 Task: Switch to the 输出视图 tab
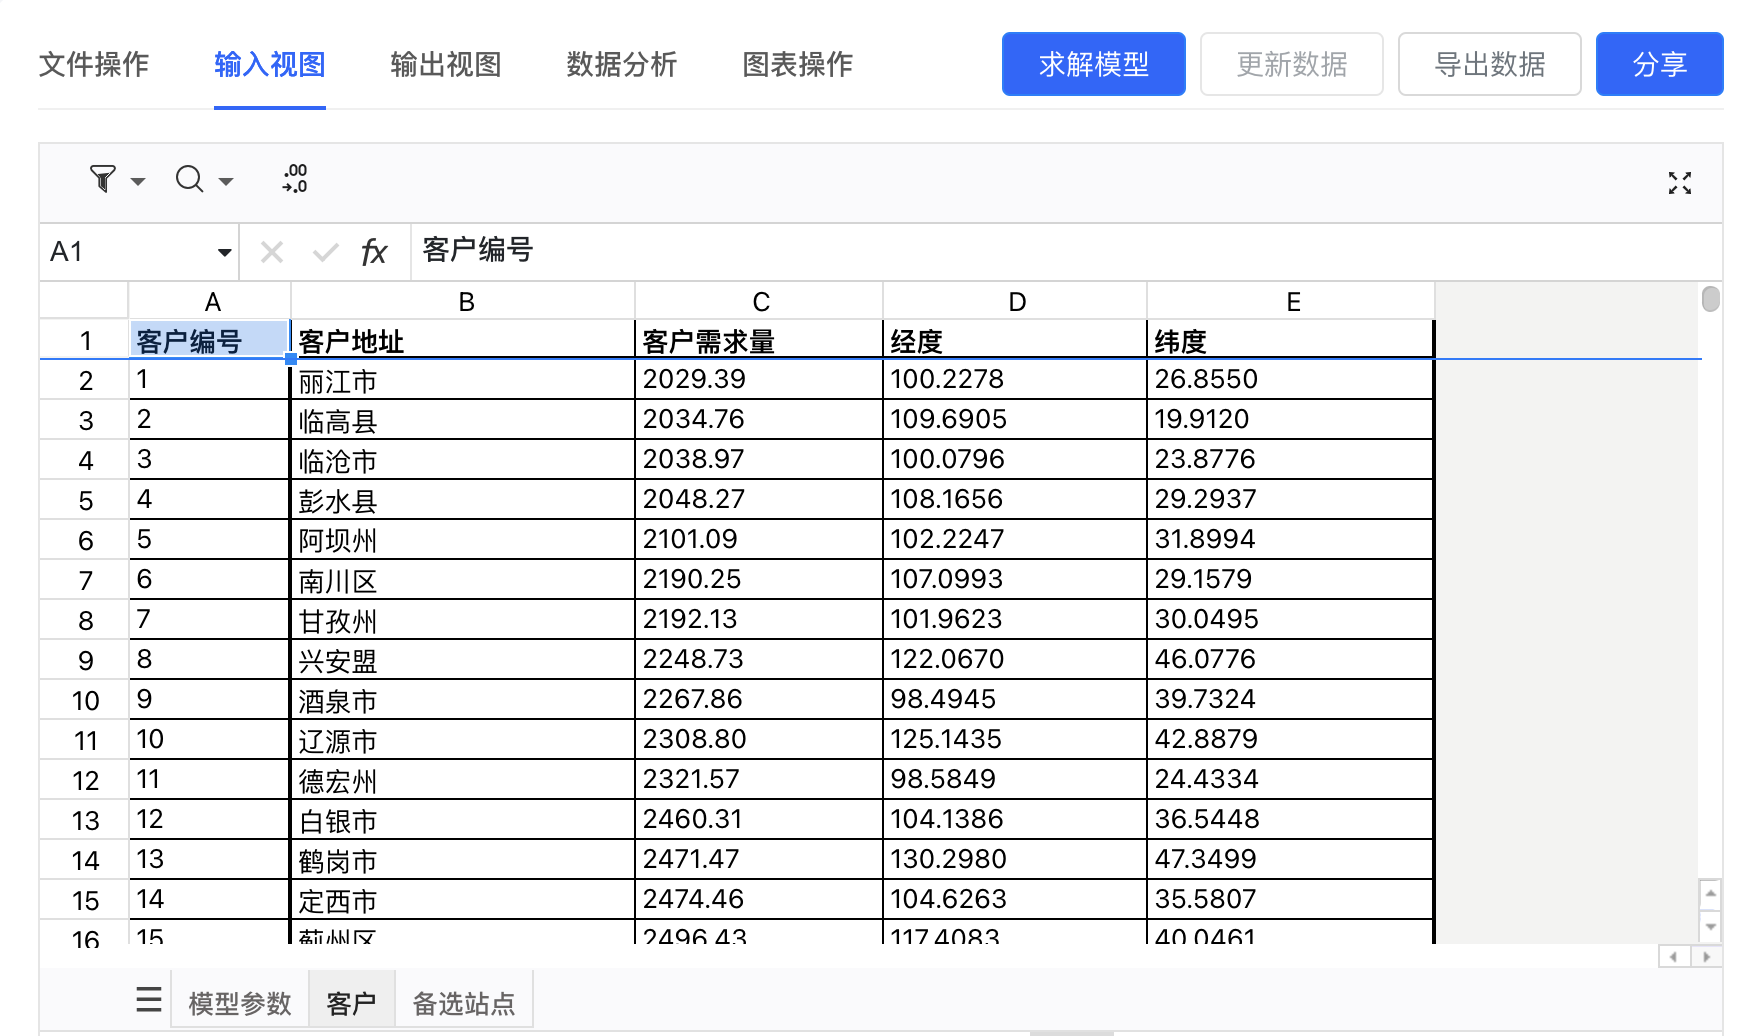(x=445, y=65)
